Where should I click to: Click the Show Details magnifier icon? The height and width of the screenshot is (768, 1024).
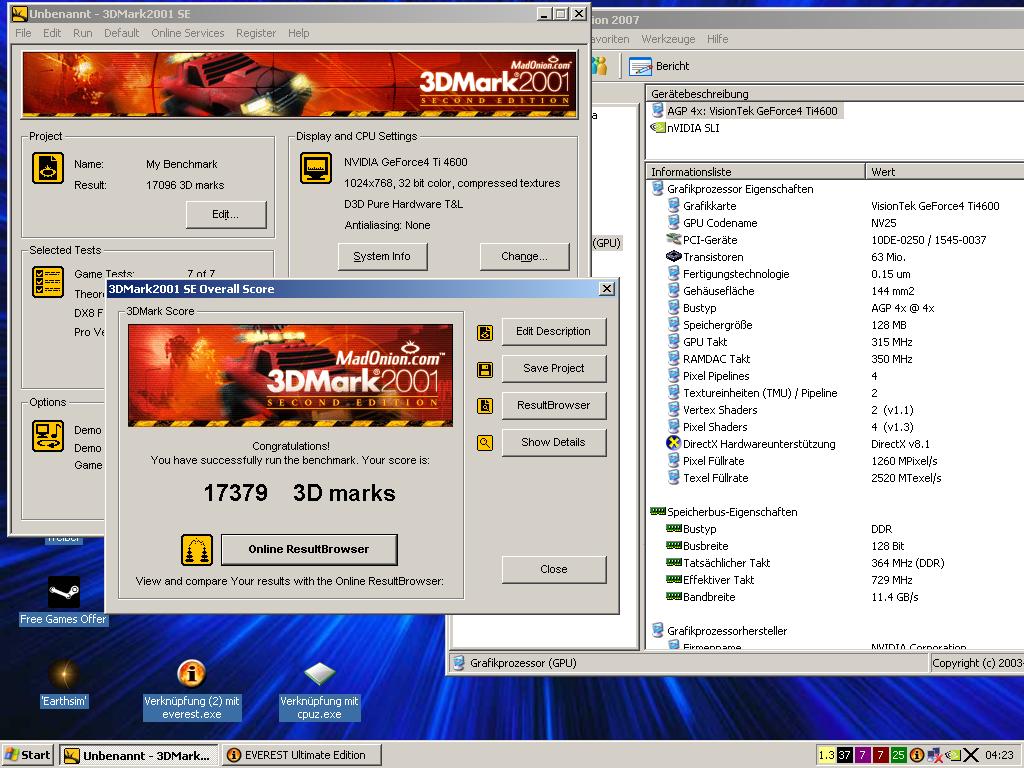tap(485, 443)
